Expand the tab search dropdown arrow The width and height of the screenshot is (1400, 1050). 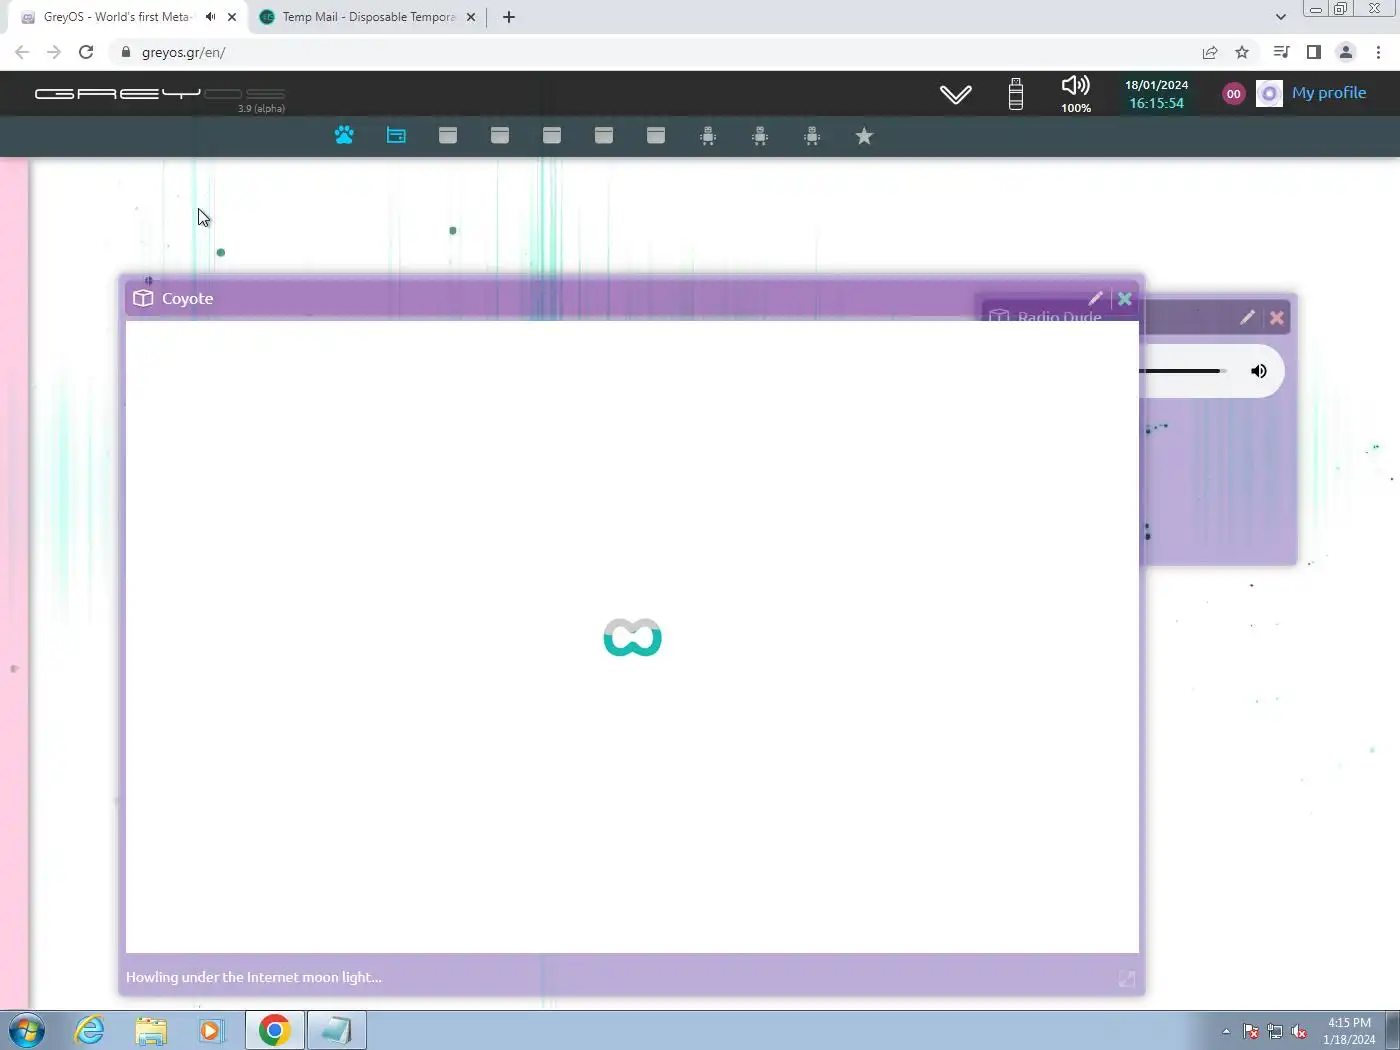pos(1281,17)
